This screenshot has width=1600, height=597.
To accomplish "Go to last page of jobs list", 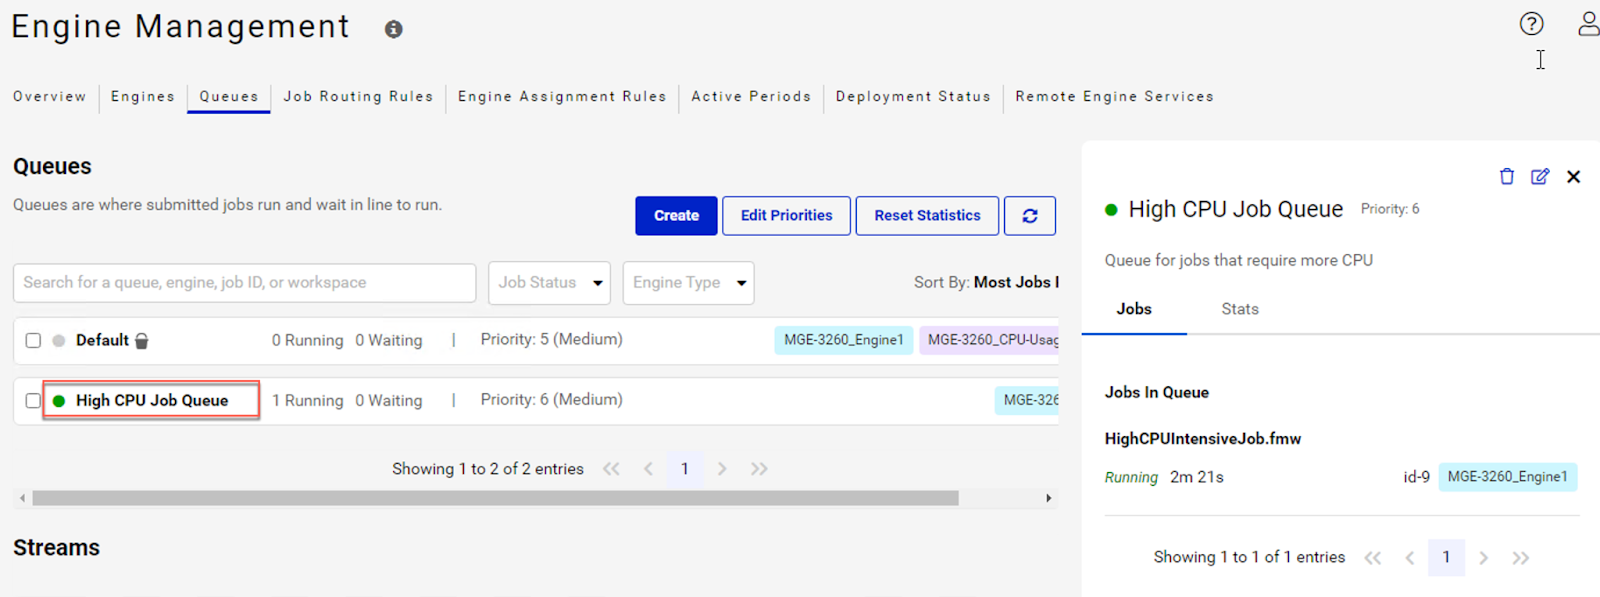I will pyautogui.click(x=1521, y=558).
